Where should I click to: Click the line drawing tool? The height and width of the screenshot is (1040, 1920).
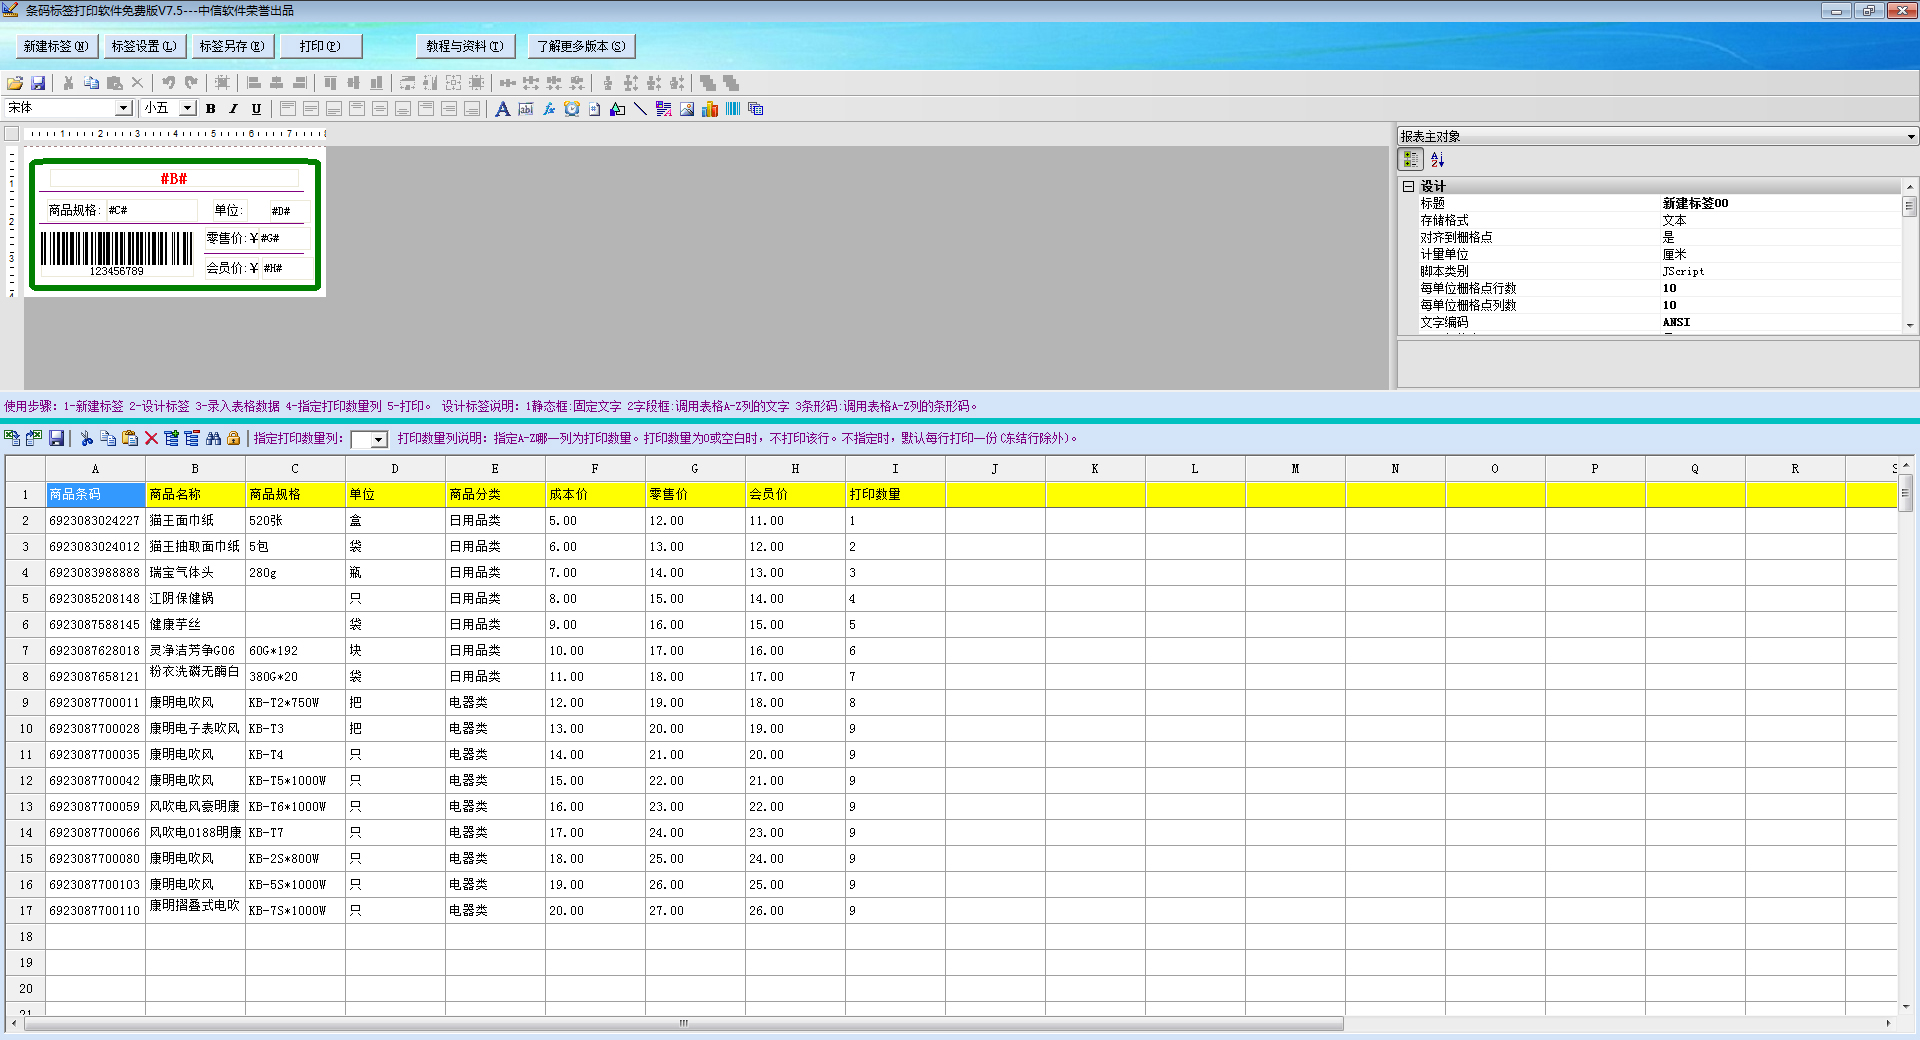click(x=640, y=109)
